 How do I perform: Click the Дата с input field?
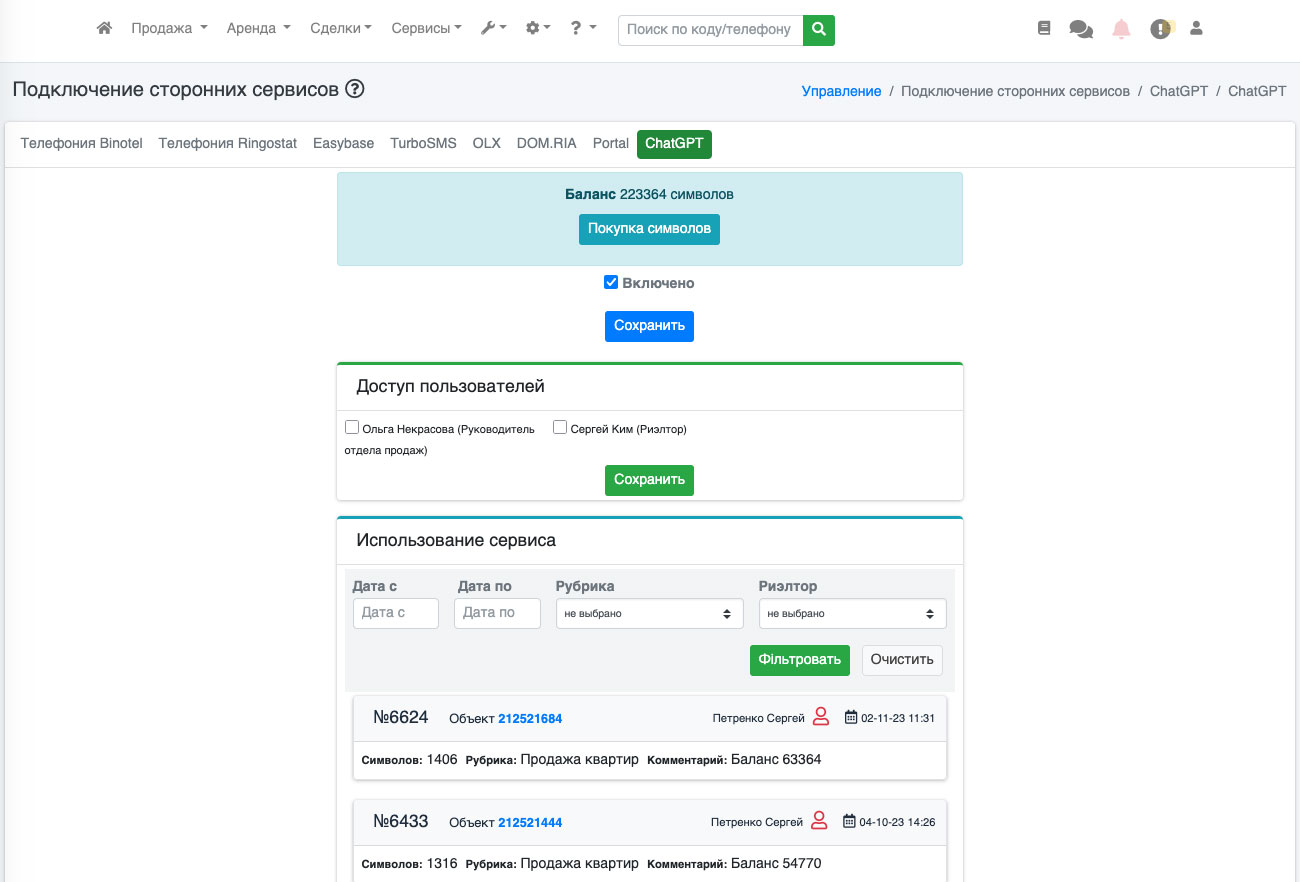396,613
